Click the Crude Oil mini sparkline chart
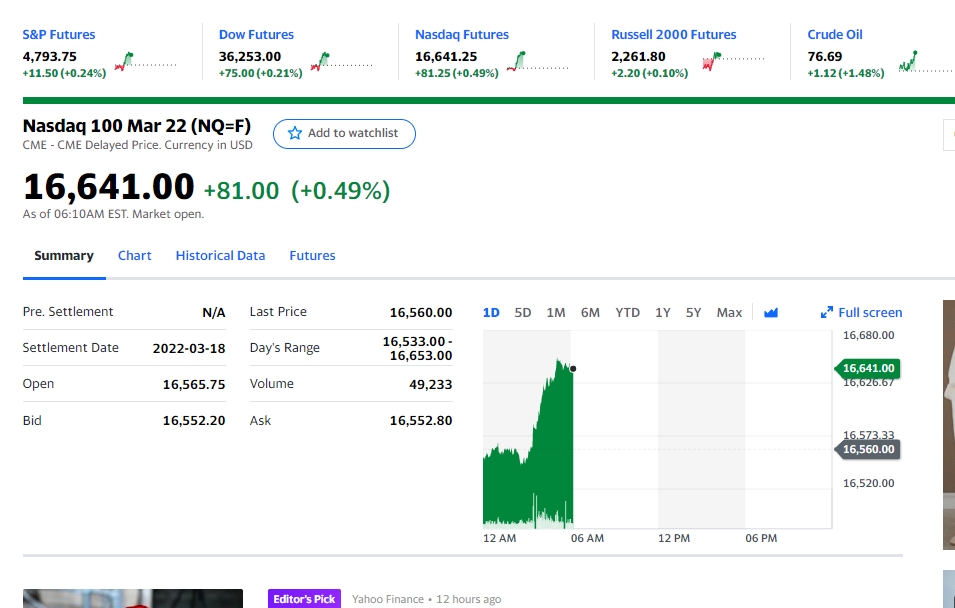 click(x=926, y=62)
